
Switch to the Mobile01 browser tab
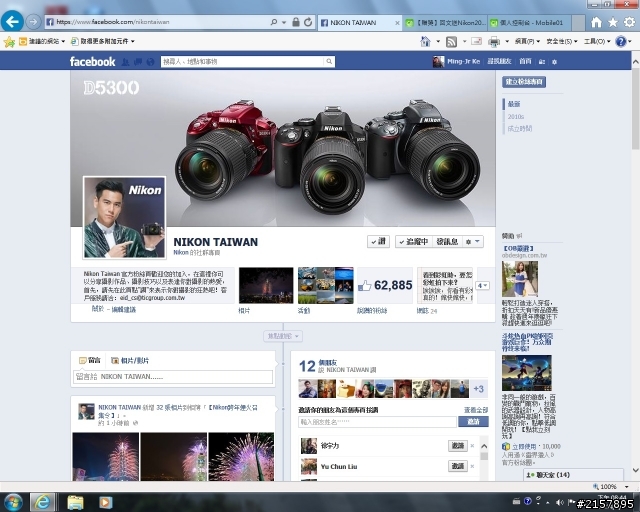(x=530, y=22)
